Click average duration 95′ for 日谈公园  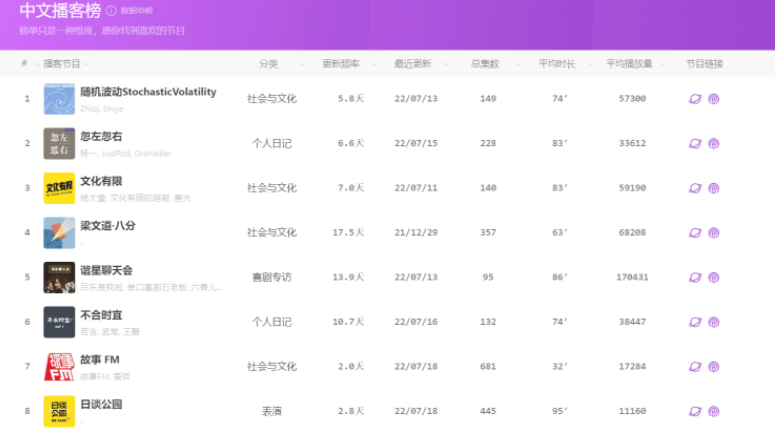click(x=560, y=411)
